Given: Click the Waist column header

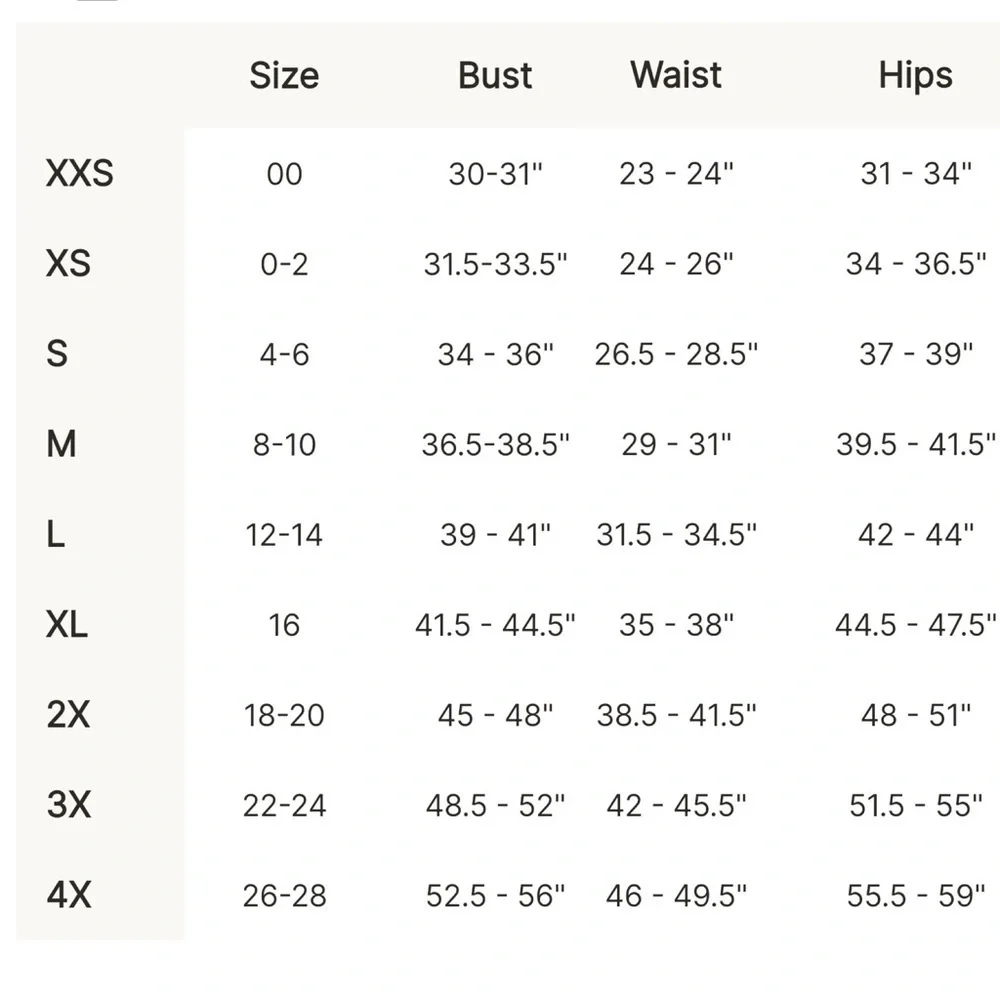Looking at the screenshot, I should coord(676,76).
